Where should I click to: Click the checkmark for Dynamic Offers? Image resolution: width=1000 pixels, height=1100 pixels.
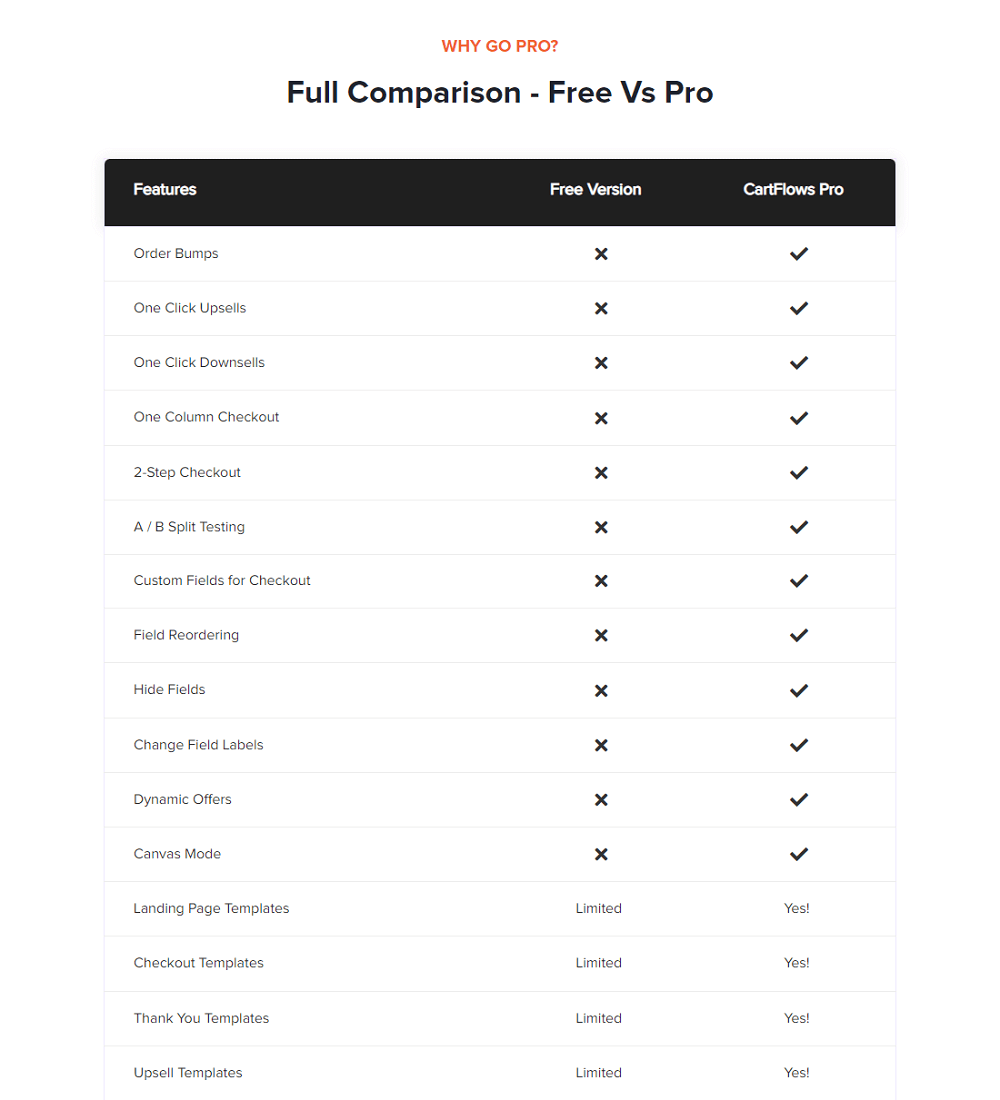click(x=799, y=800)
